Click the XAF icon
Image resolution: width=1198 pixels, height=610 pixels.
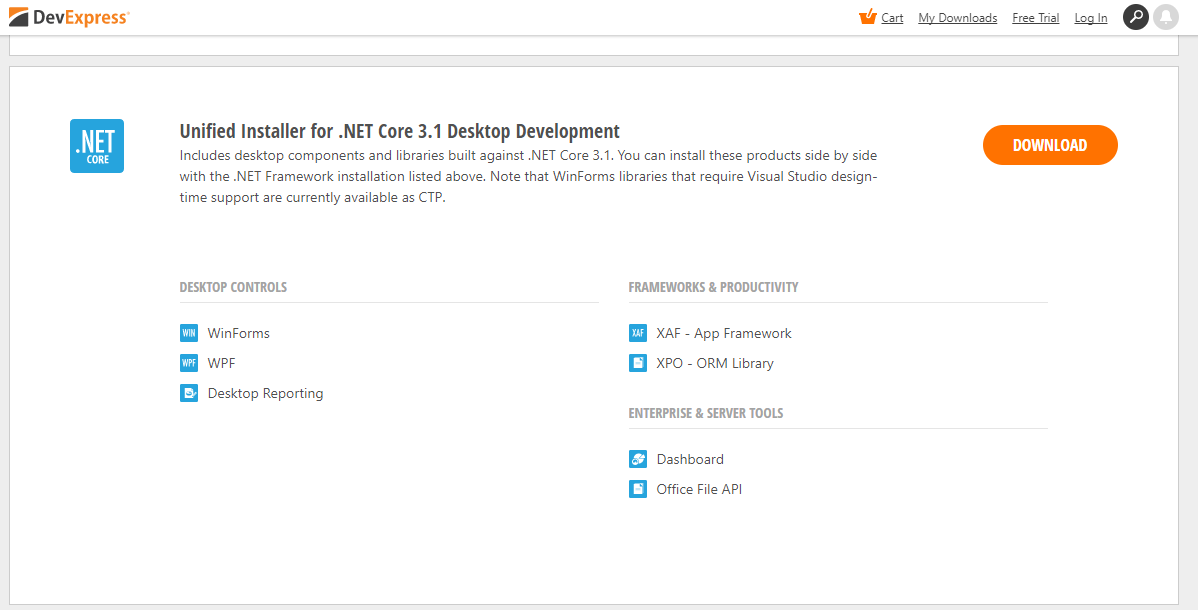coord(638,333)
